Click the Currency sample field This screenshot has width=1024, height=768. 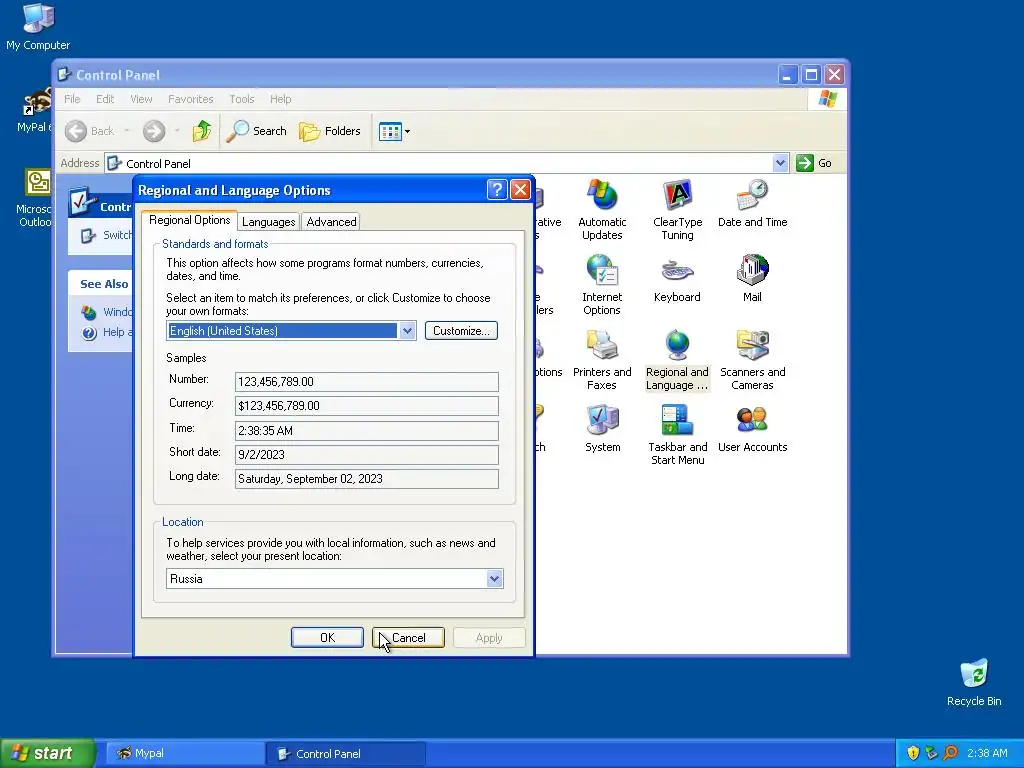point(366,406)
